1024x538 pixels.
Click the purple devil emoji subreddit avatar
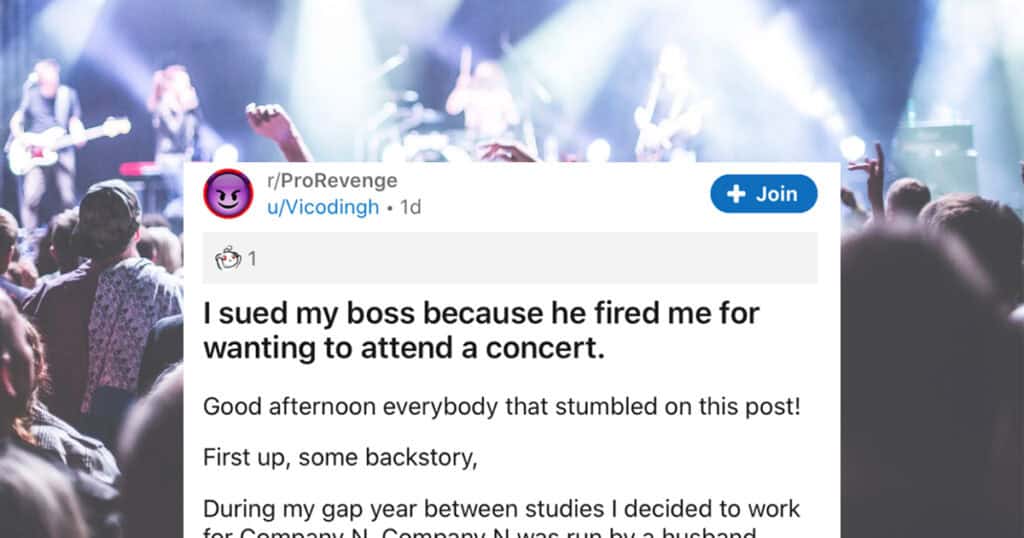click(228, 194)
